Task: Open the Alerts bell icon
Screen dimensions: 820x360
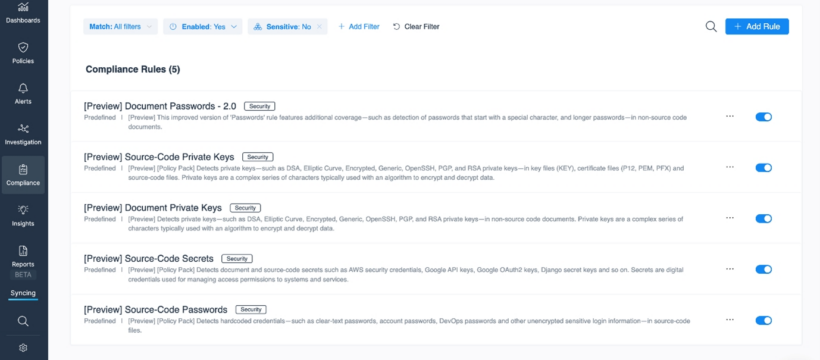Action: tap(23, 88)
